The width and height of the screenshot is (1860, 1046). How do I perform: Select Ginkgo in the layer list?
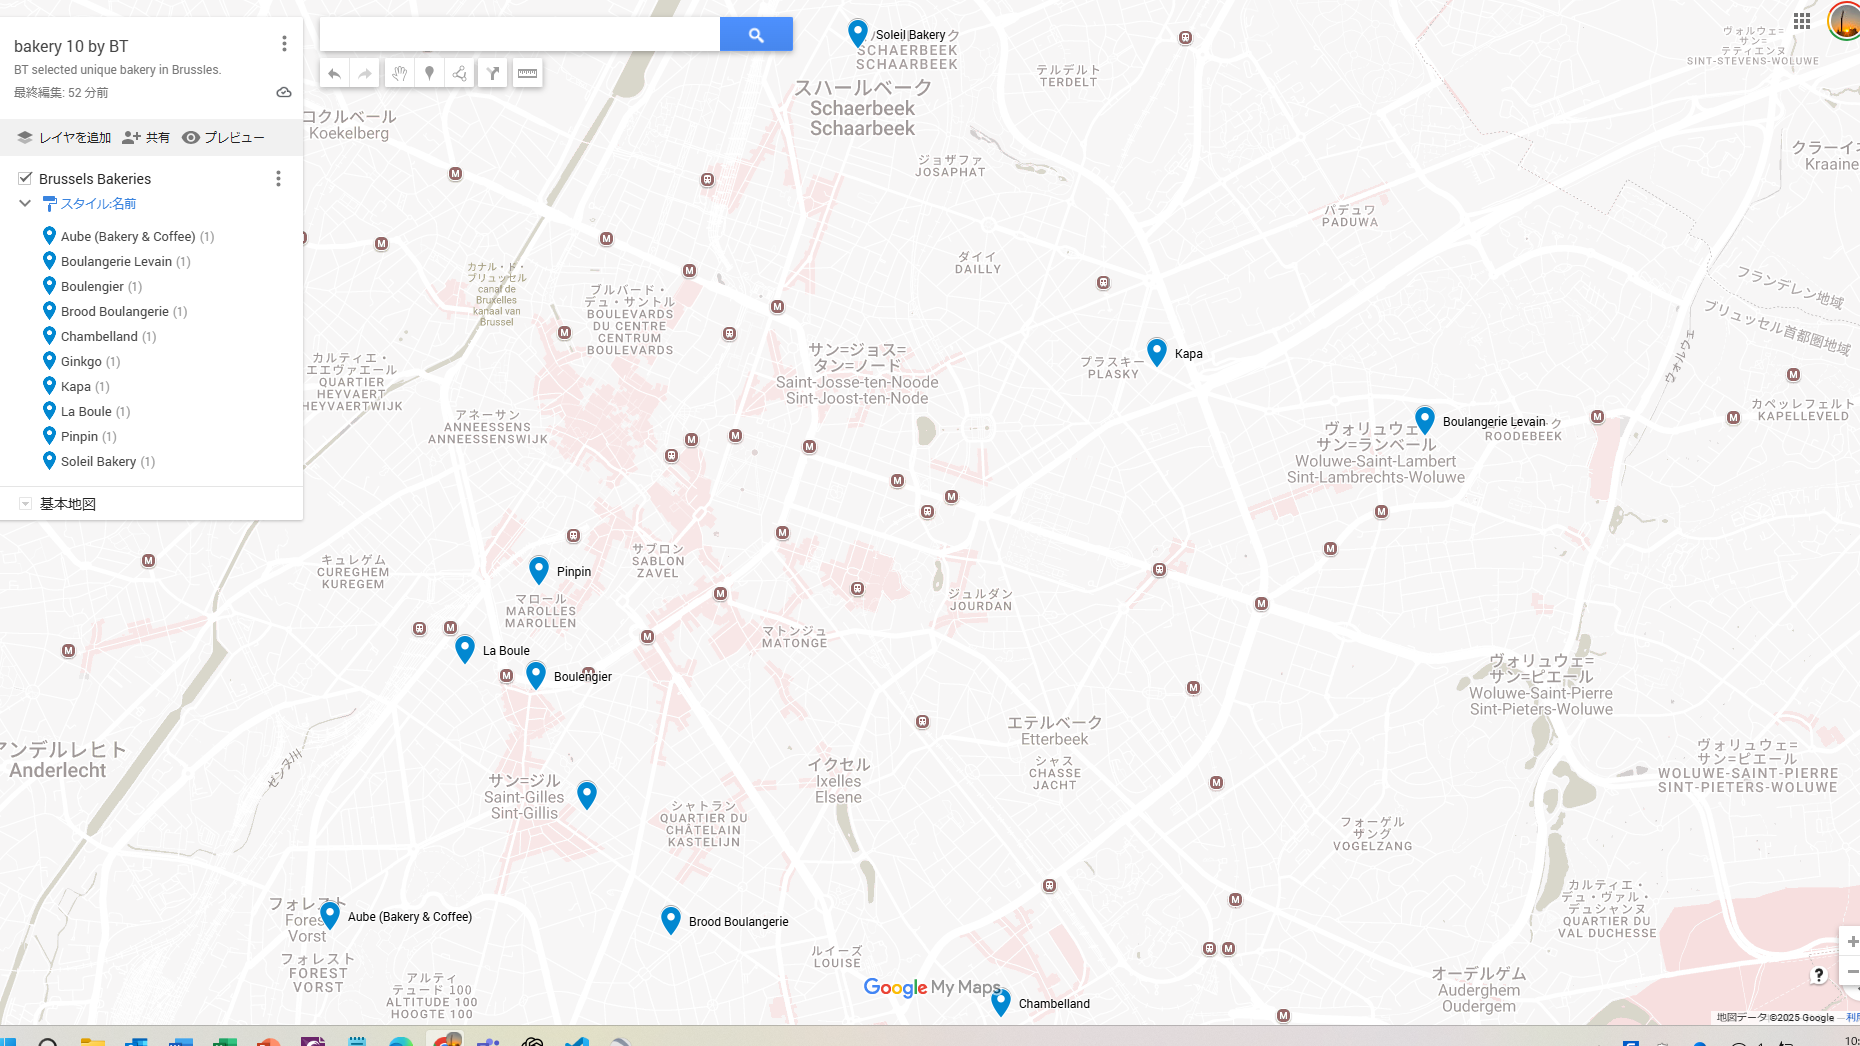(81, 362)
